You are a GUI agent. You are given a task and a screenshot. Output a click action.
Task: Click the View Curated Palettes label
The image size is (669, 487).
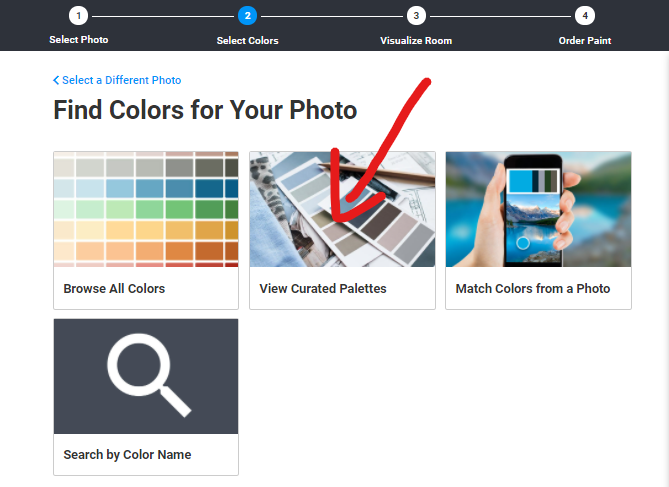(323, 289)
